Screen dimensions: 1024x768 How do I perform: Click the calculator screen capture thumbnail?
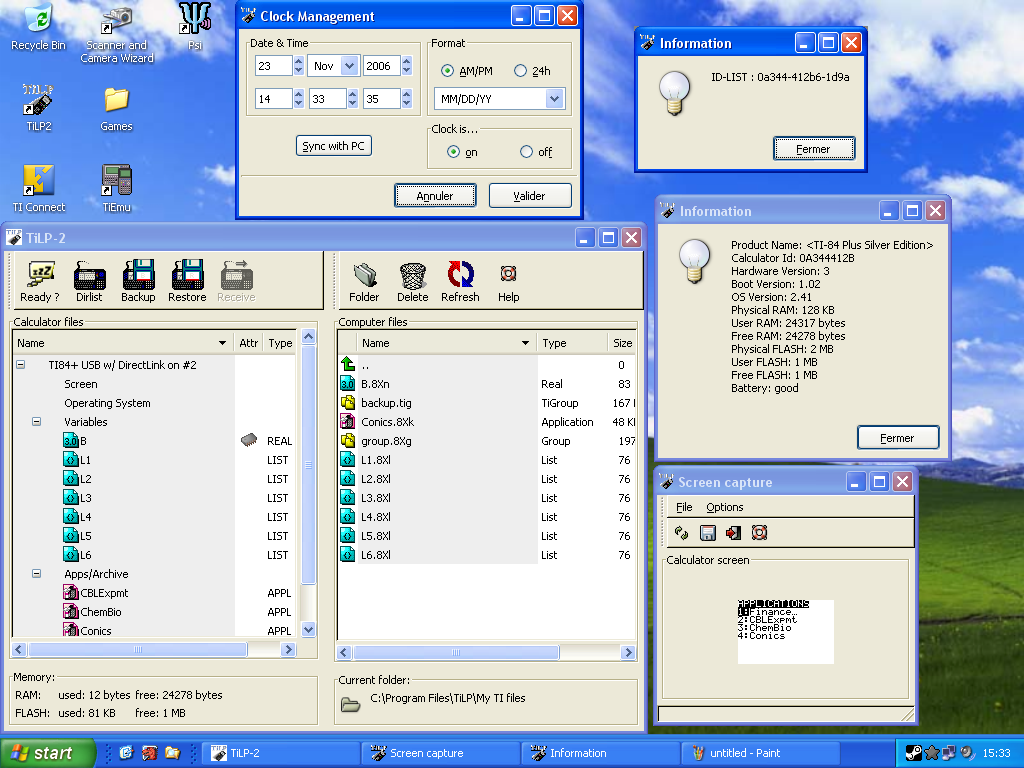coord(786,632)
